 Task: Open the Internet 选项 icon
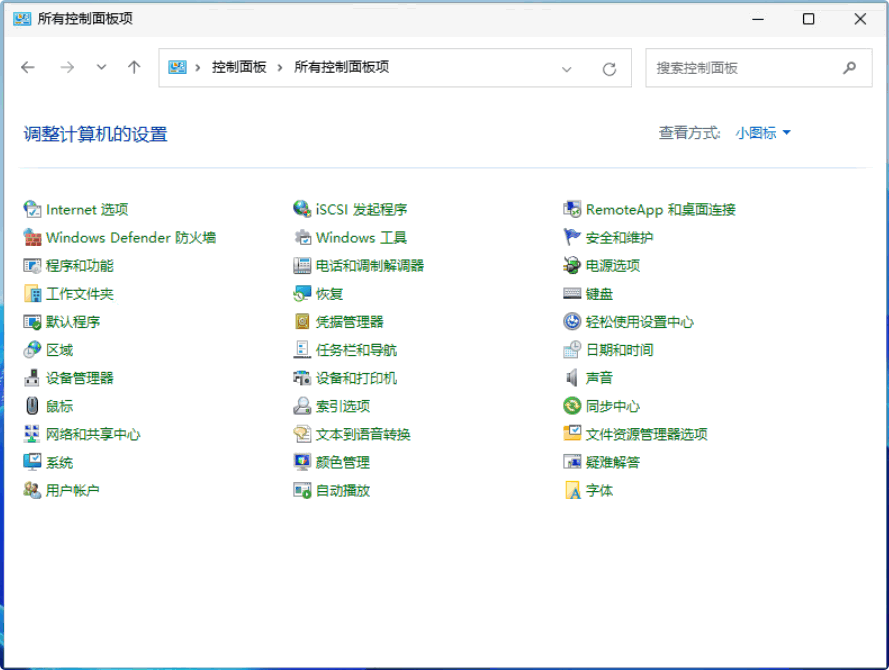point(32,209)
